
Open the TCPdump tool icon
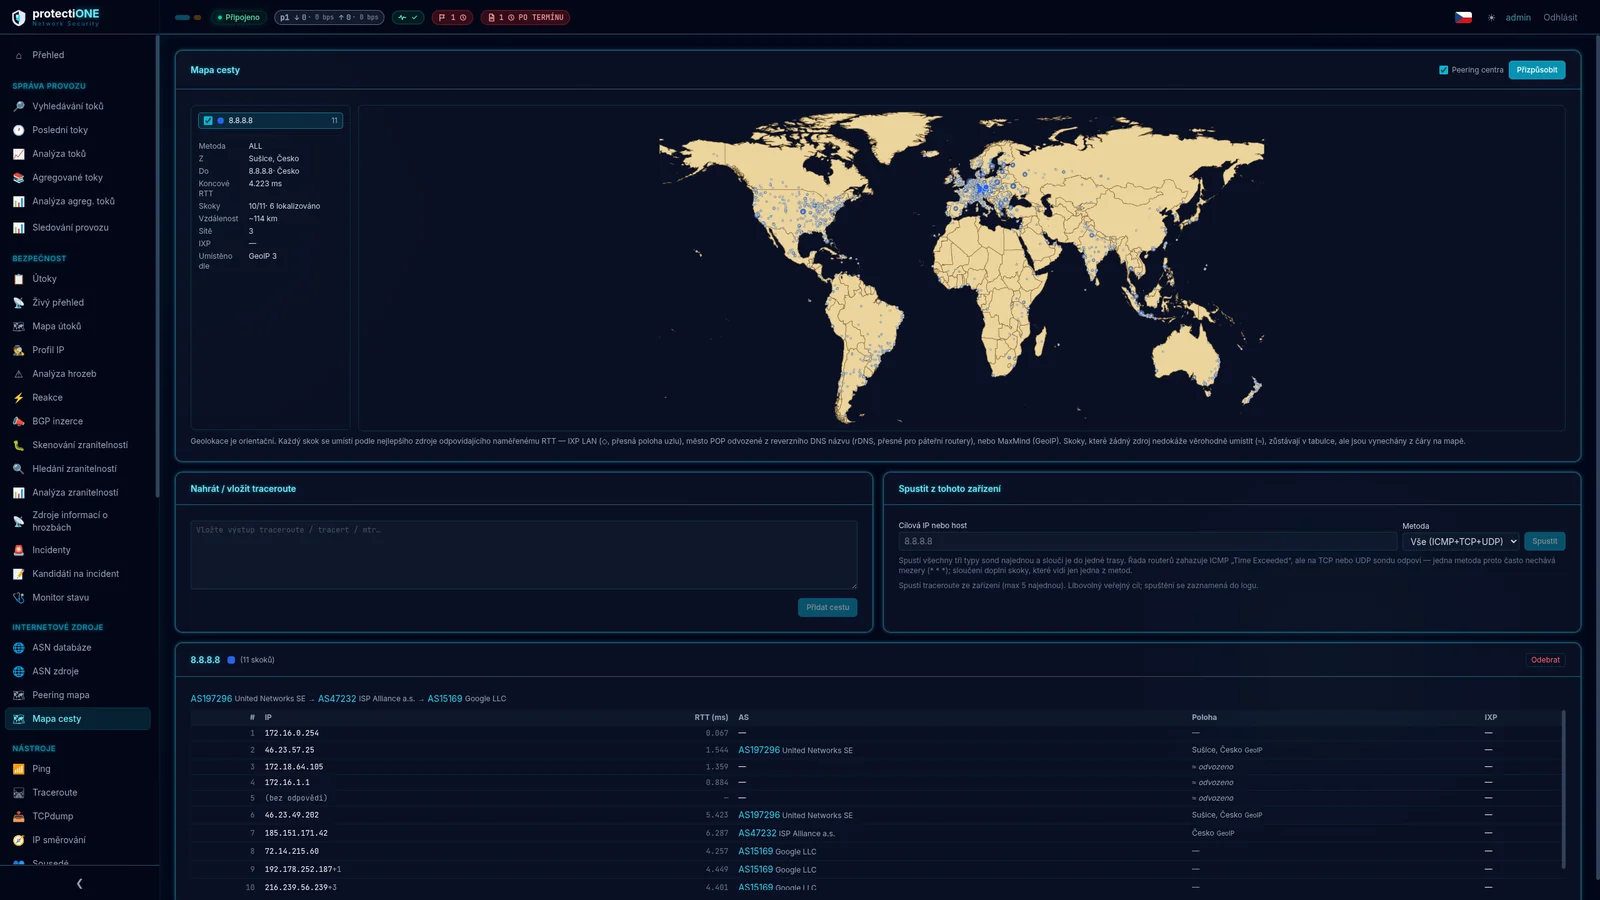click(x=18, y=816)
